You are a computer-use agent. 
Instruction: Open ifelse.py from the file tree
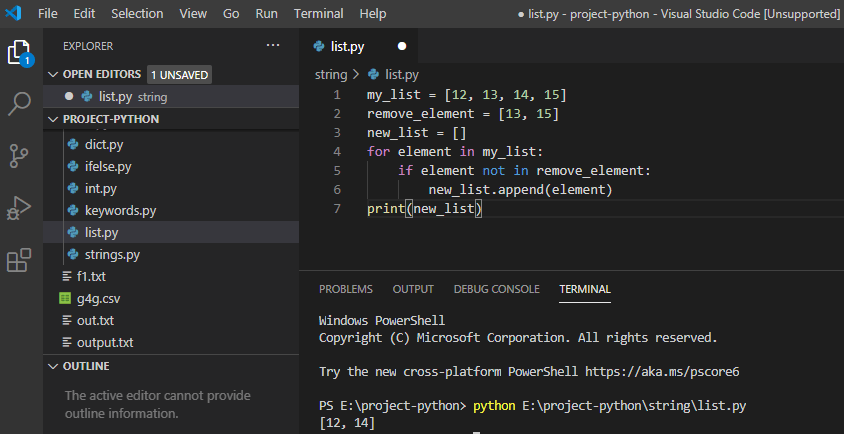click(108, 167)
